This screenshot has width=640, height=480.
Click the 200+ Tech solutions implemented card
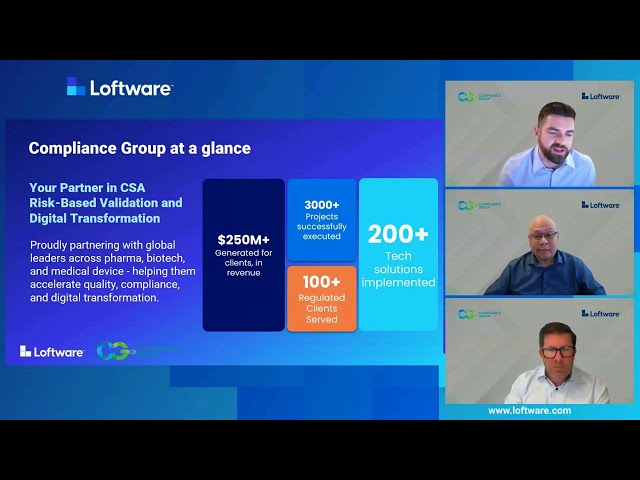[x=398, y=255]
